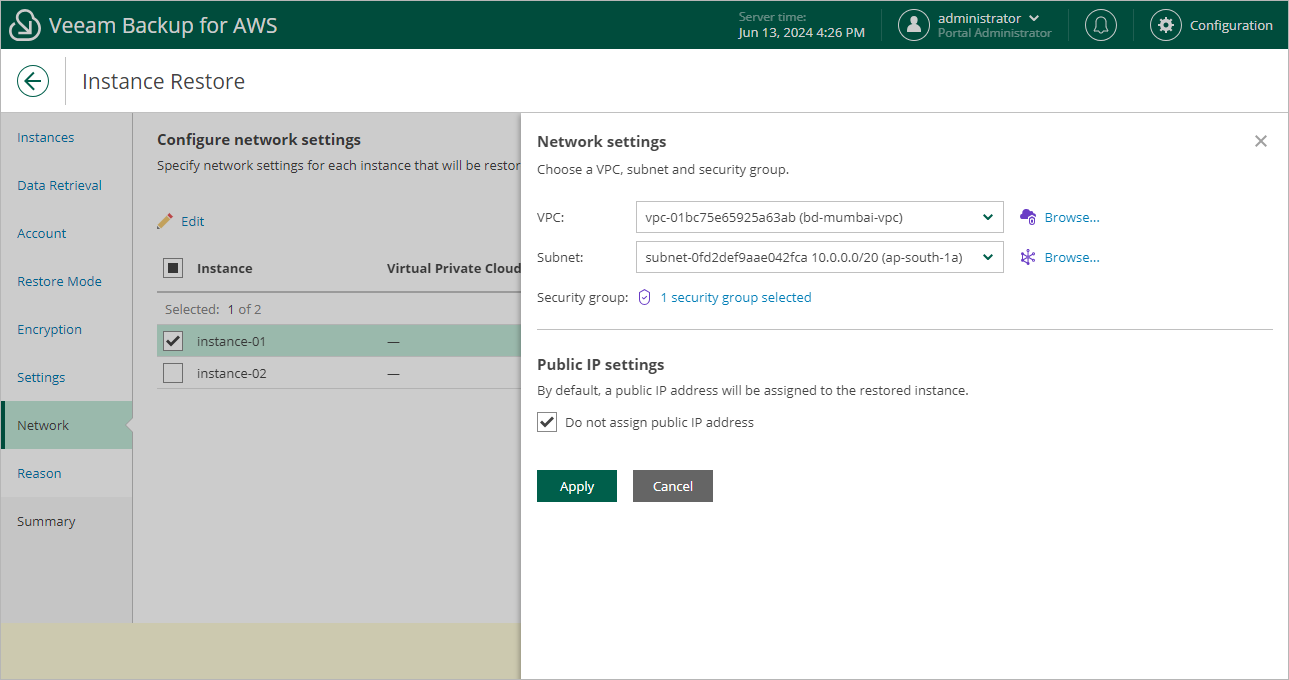This screenshot has height=680, width=1289.
Task: Click the Configuration label
Action: 1231,25
